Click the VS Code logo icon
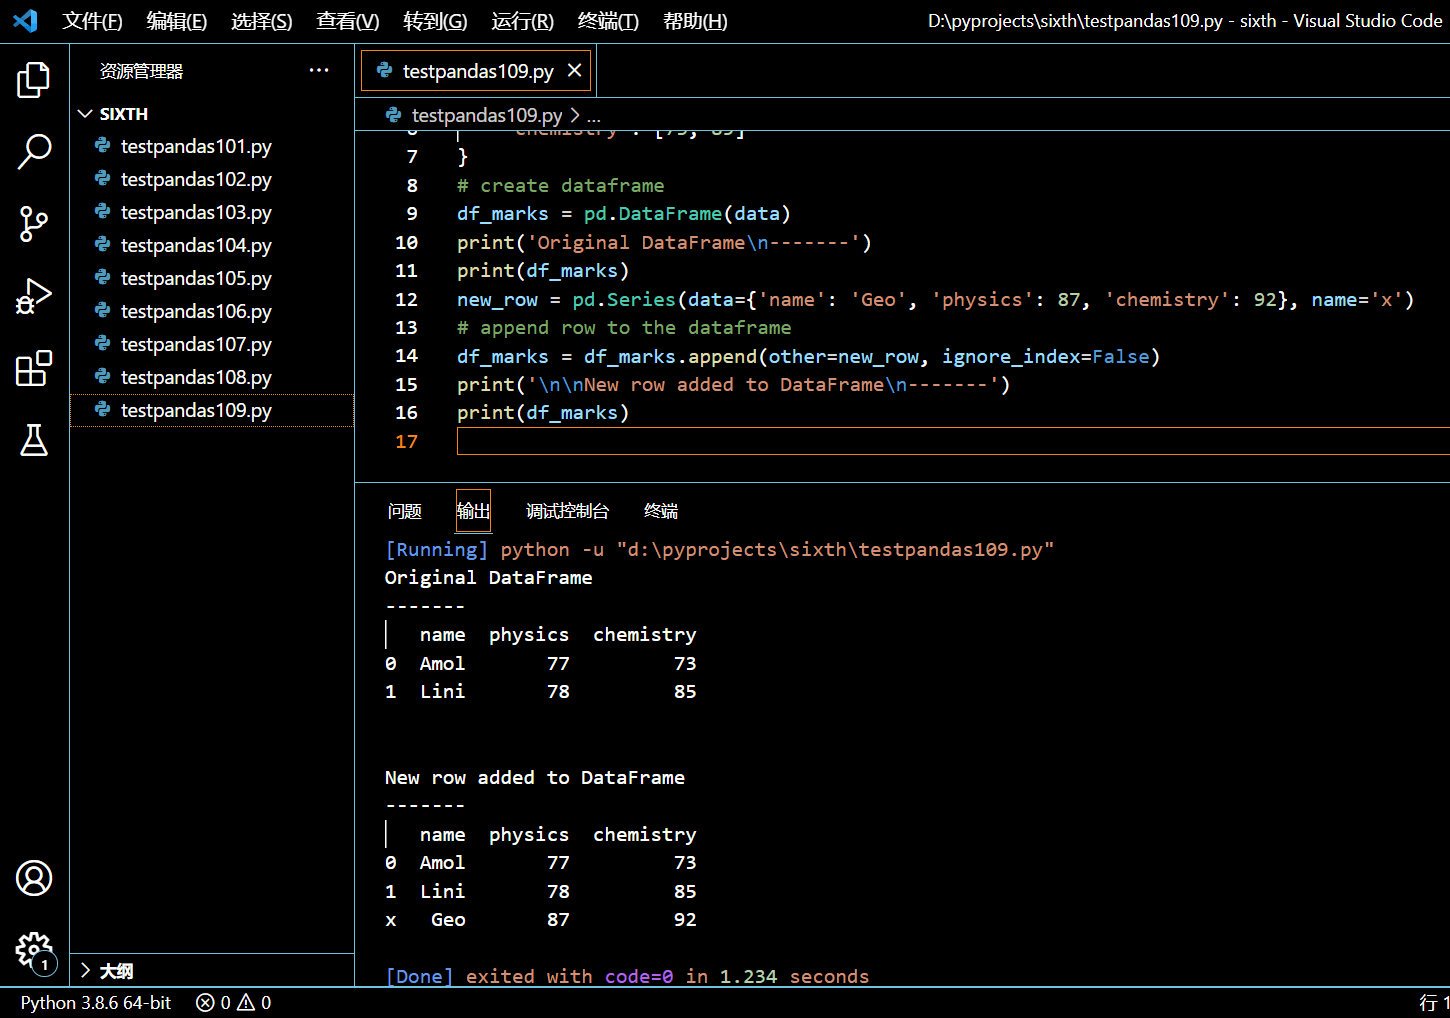The image size is (1450, 1018). coord(26,21)
